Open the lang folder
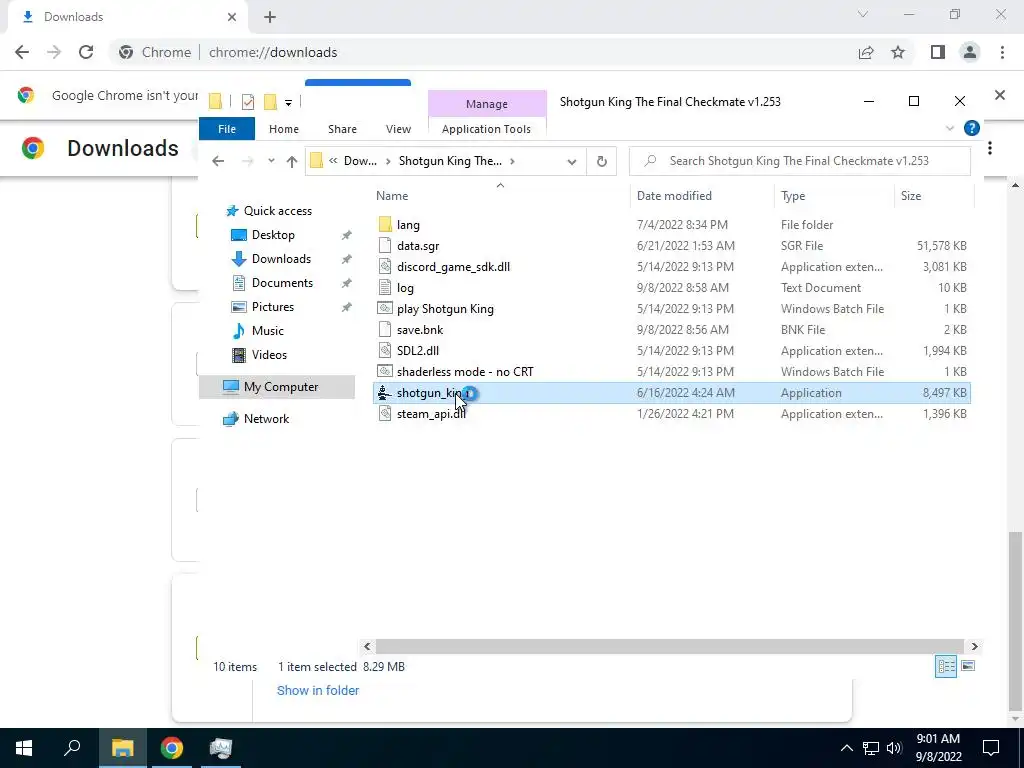Screen dimensions: 1024x768 click(408, 225)
